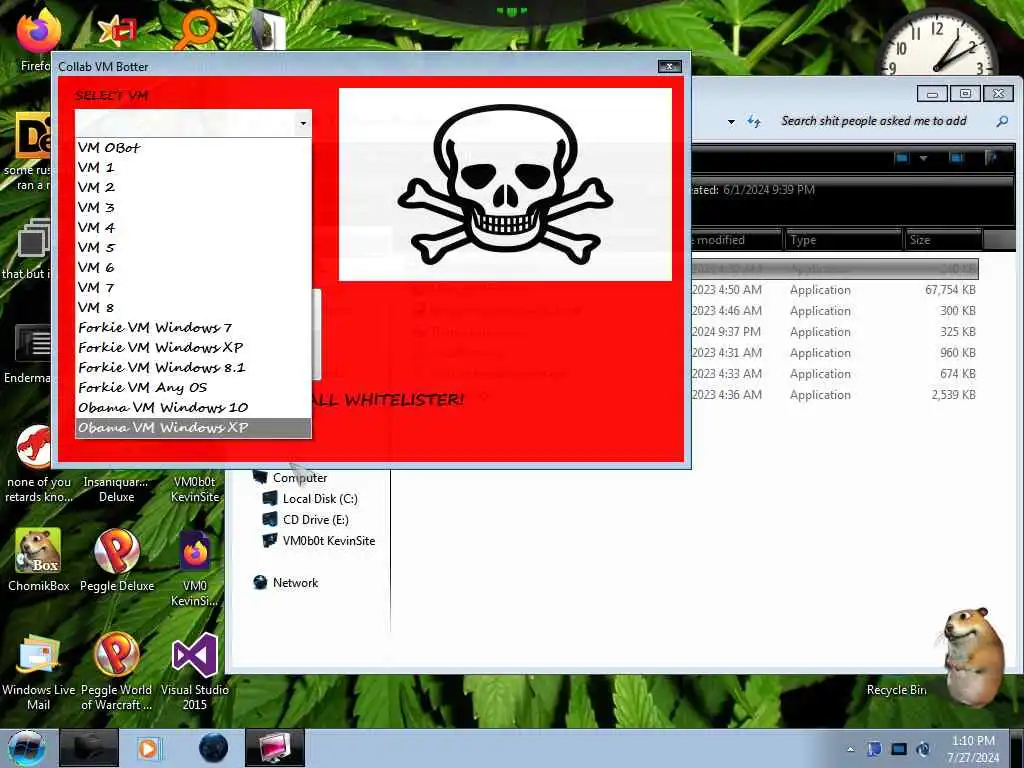Screen dimensions: 1024x768
Task: Open the Firefox desktop shortcut
Action: pos(38,33)
